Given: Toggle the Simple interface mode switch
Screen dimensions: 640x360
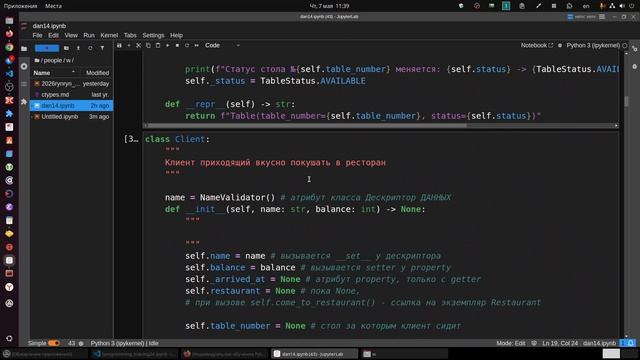Looking at the screenshot, I should [x=54, y=343].
